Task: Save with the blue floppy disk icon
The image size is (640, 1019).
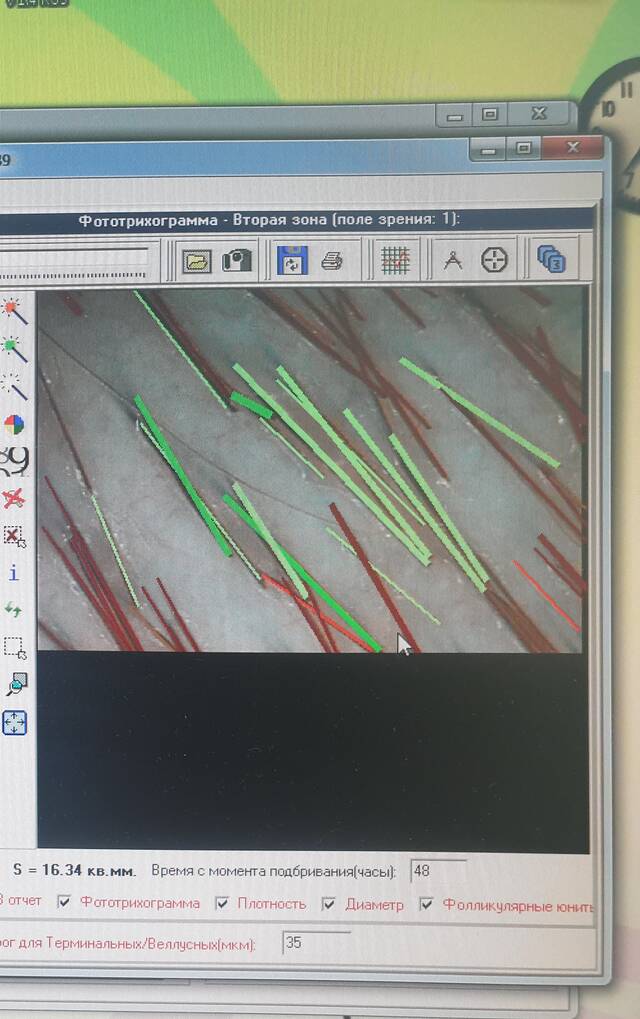Action: (x=292, y=260)
